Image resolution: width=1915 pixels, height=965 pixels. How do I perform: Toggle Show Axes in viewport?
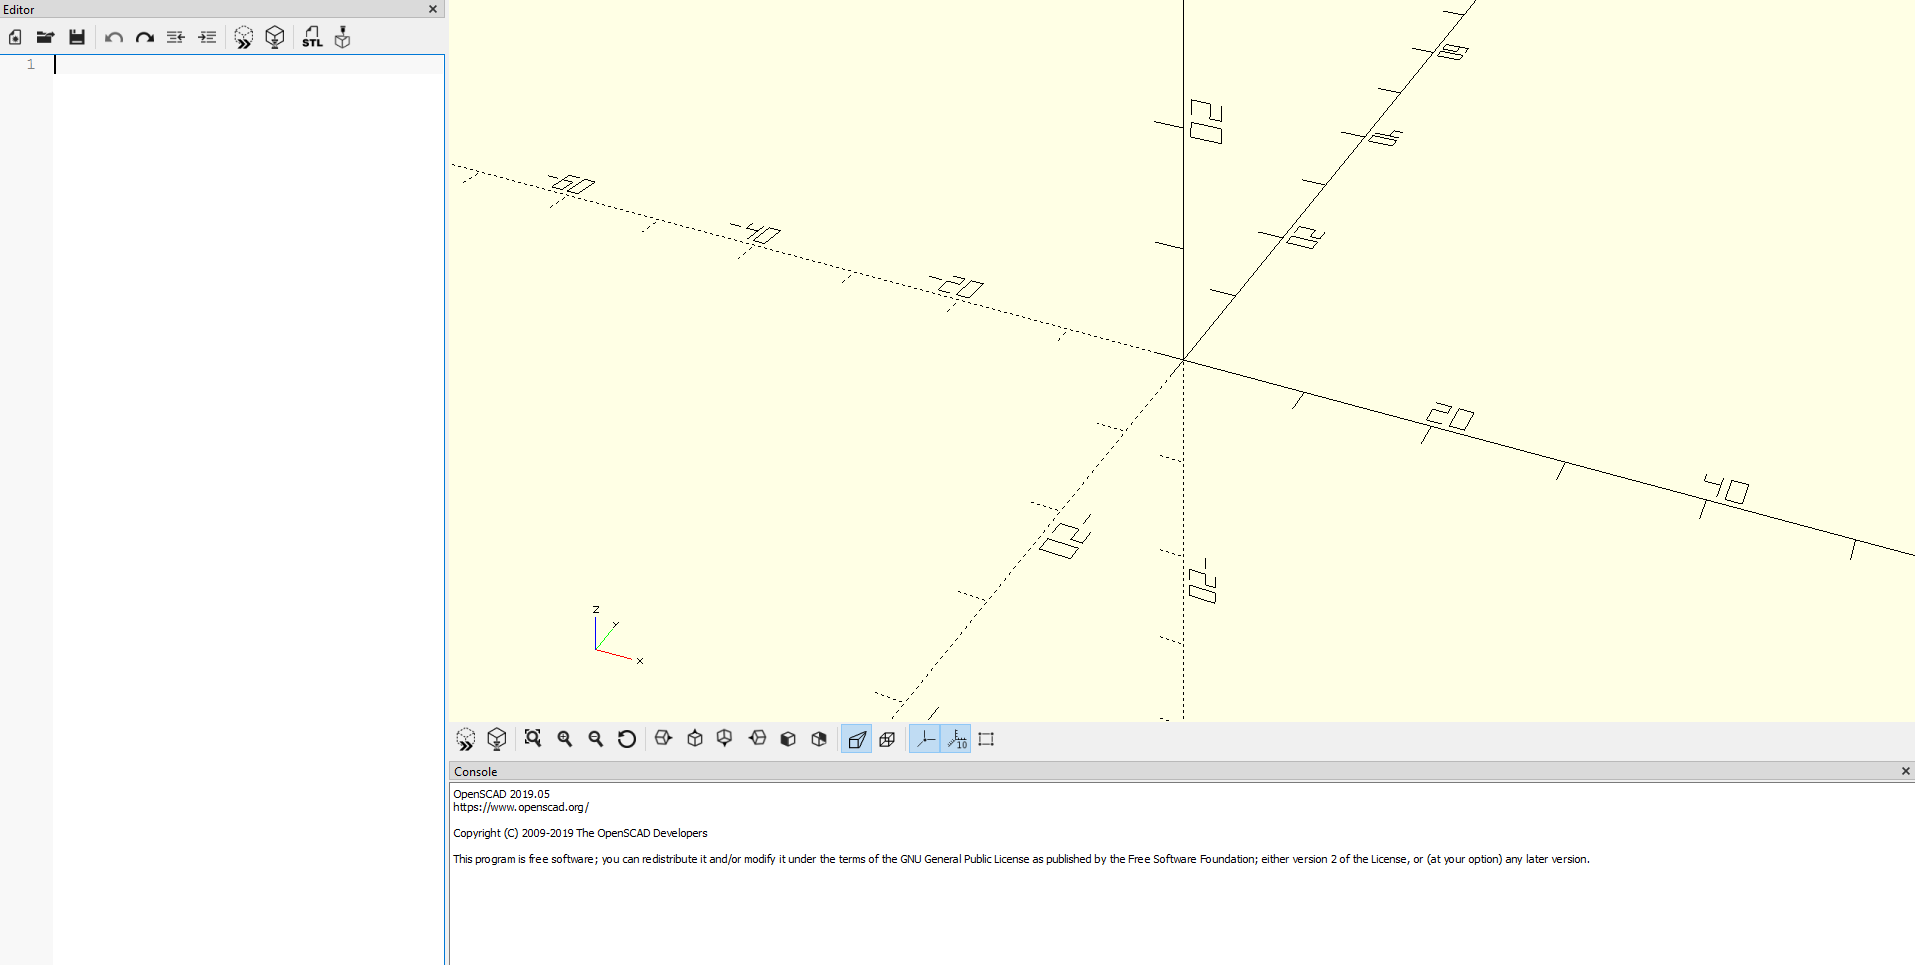(926, 740)
